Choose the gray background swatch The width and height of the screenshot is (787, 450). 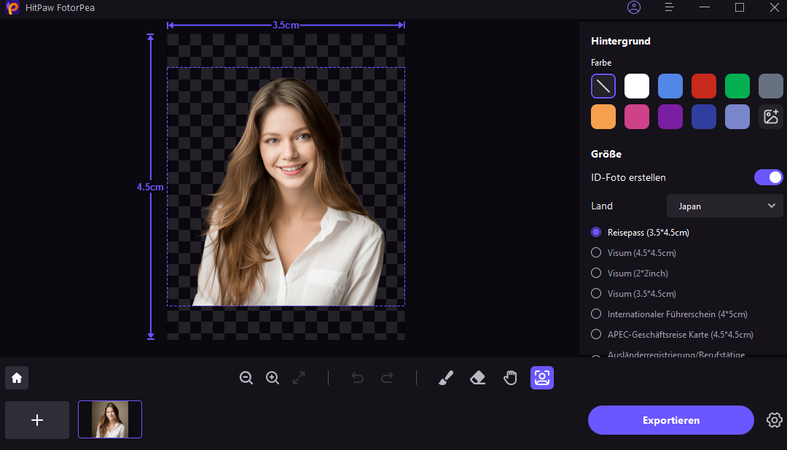[770, 86]
